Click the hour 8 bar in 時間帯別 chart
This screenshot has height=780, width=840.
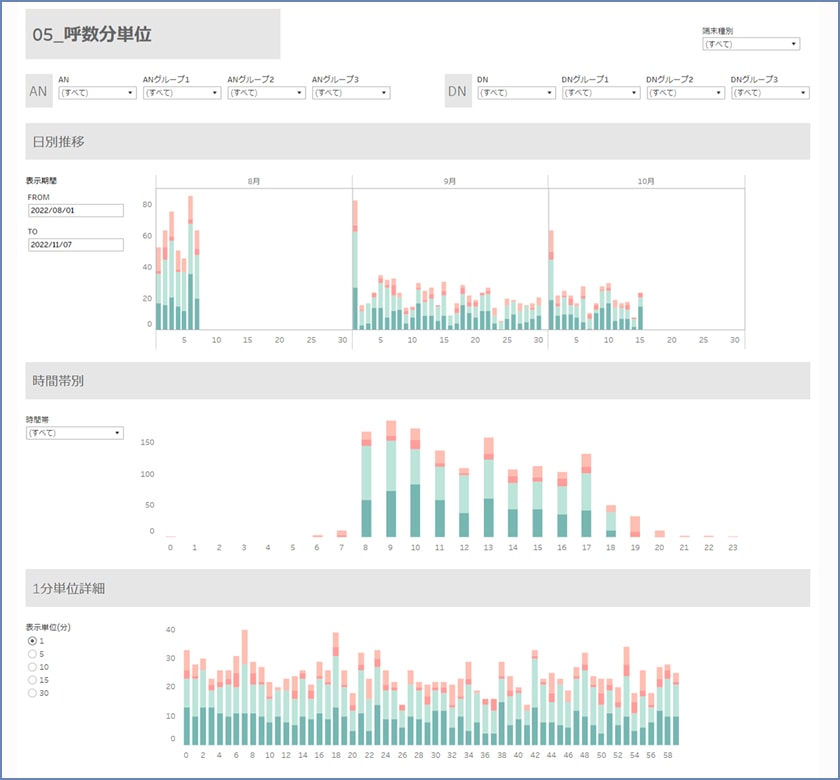click(366, 484)
